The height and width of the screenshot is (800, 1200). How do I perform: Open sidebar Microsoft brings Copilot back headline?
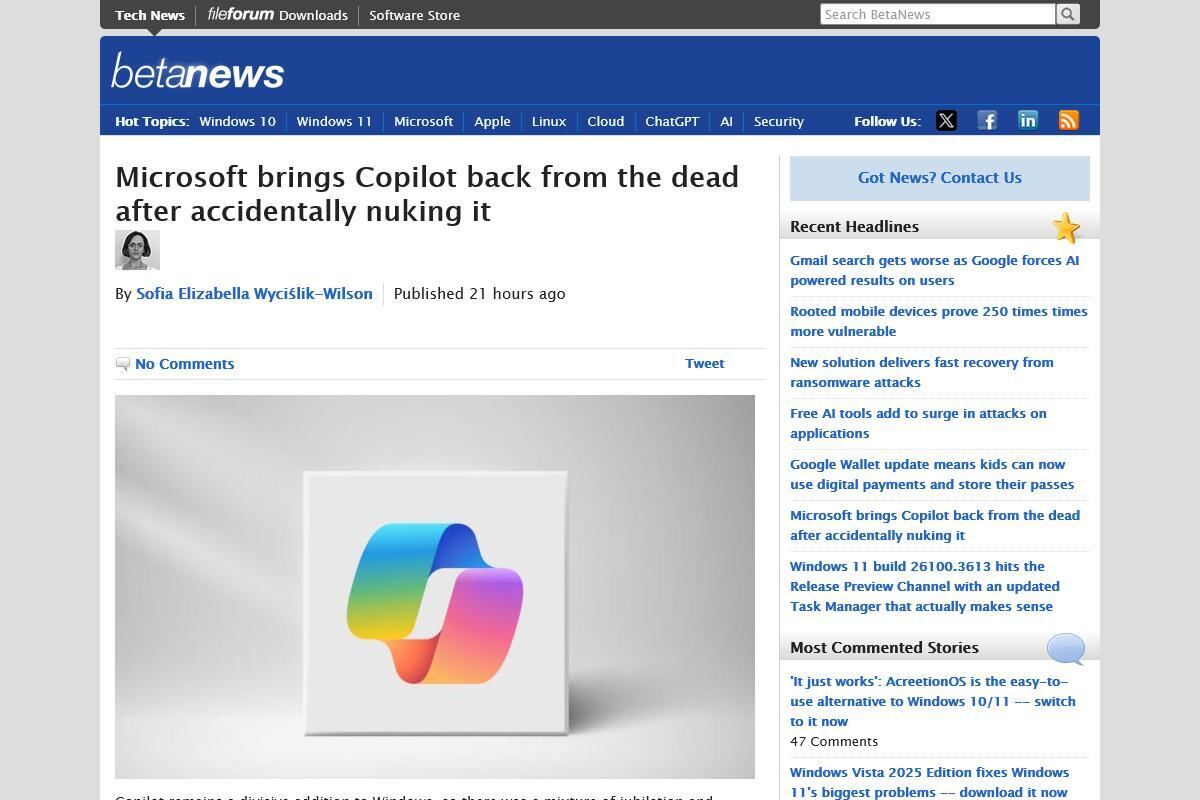coord(935,525)
